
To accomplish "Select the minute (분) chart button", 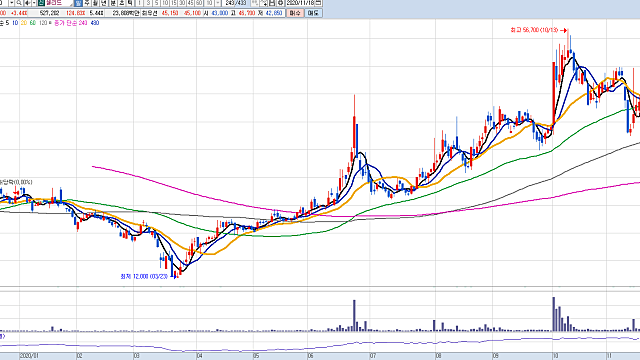I will (x=113, y=3).
